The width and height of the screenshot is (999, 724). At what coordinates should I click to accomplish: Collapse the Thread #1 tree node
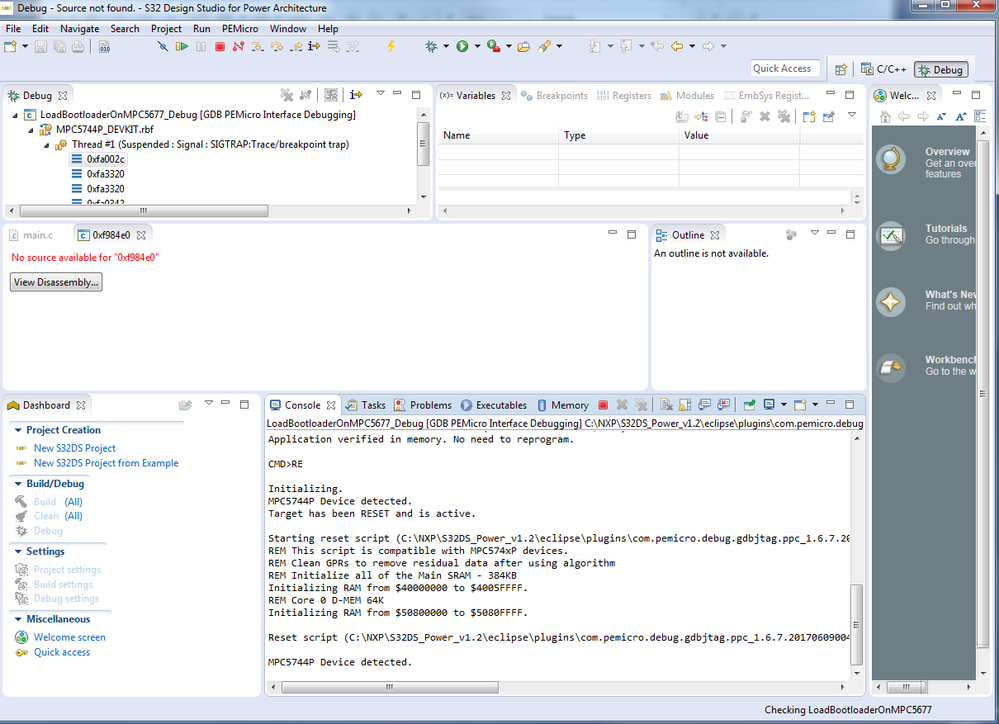point(47,145)
